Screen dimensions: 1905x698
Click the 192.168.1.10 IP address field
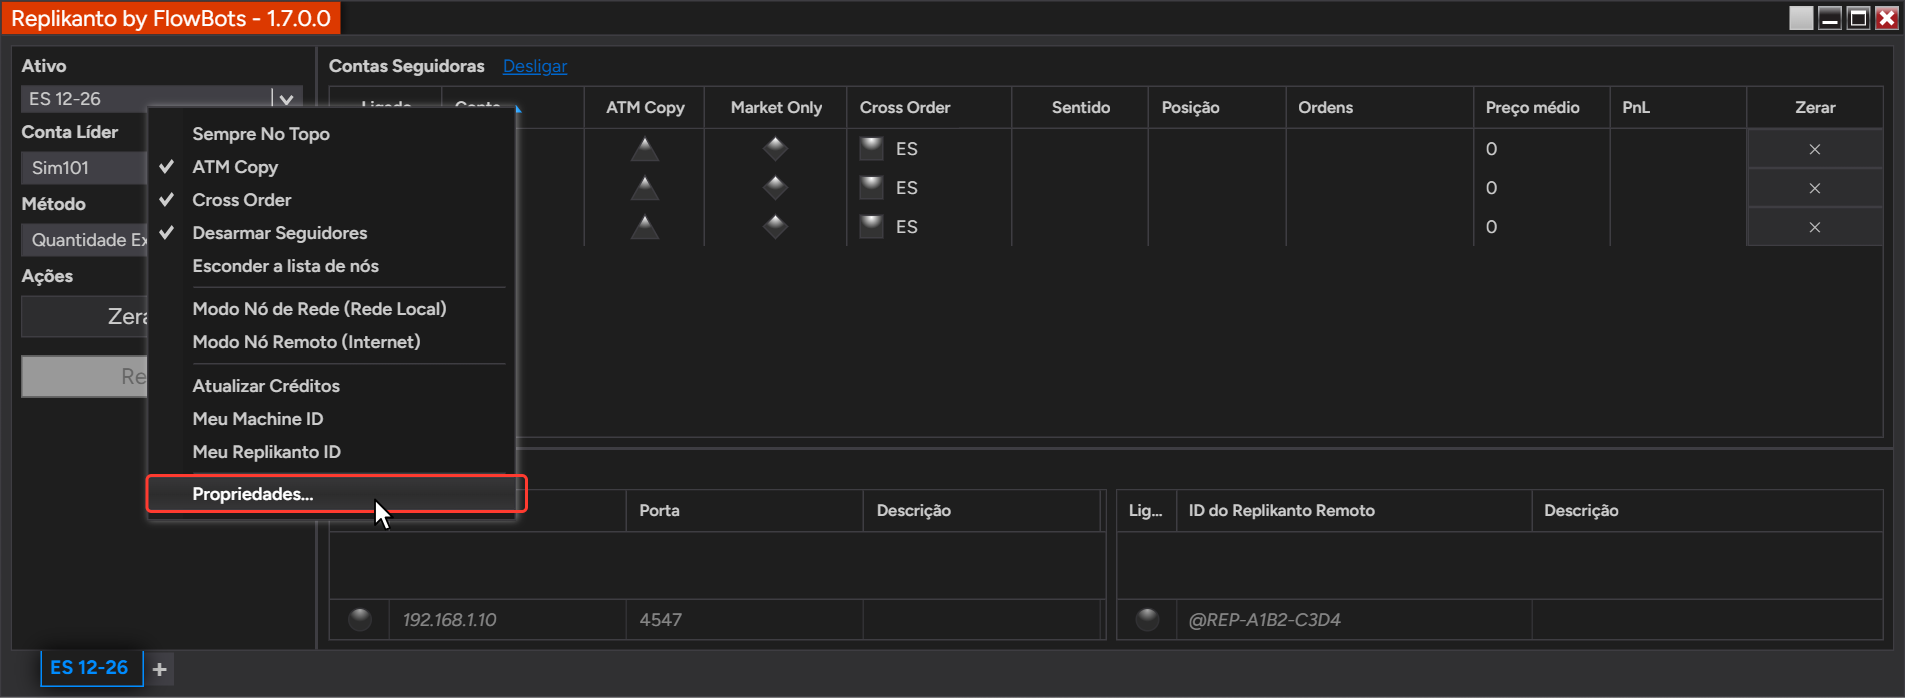(508, 620)
